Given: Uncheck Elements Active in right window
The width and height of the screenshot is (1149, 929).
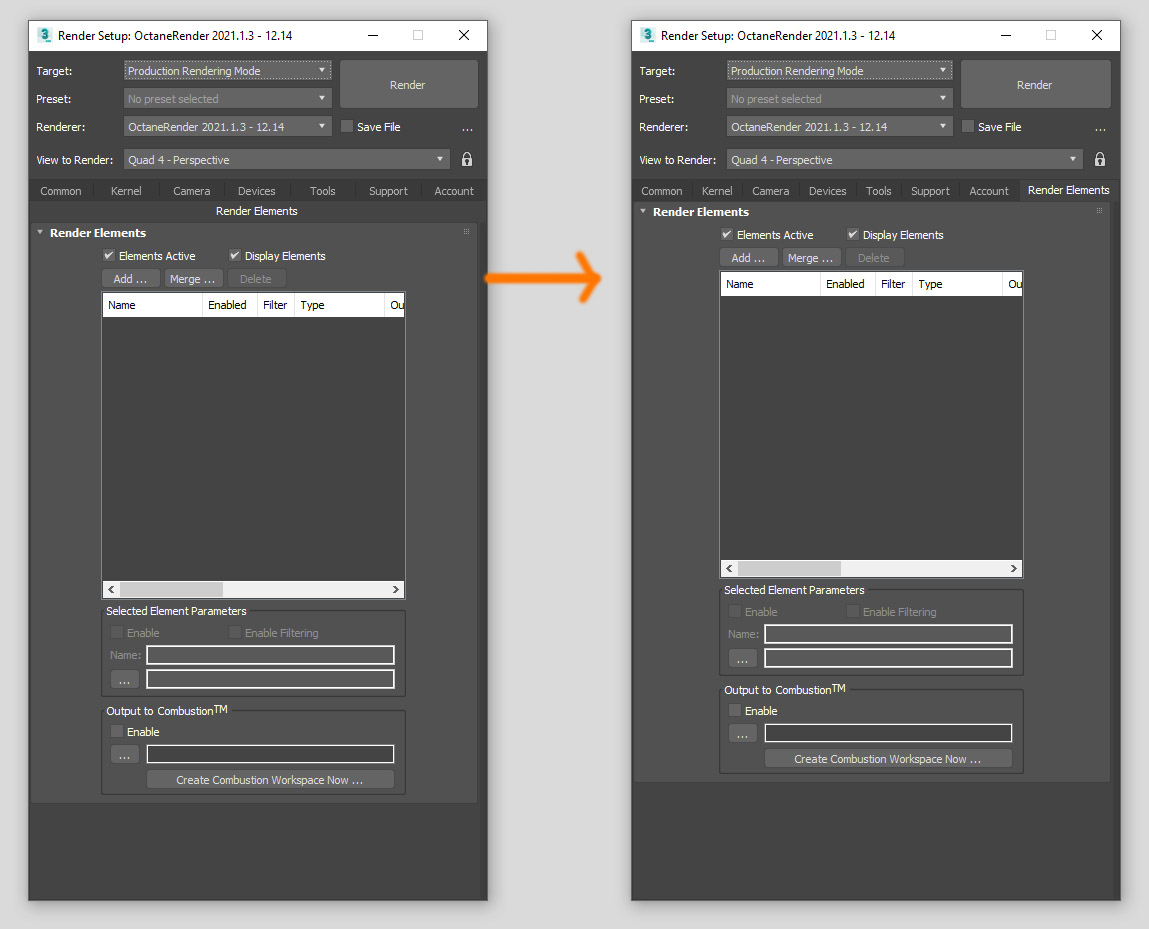Looking at the screenshot, I should [x=726, y=234].
